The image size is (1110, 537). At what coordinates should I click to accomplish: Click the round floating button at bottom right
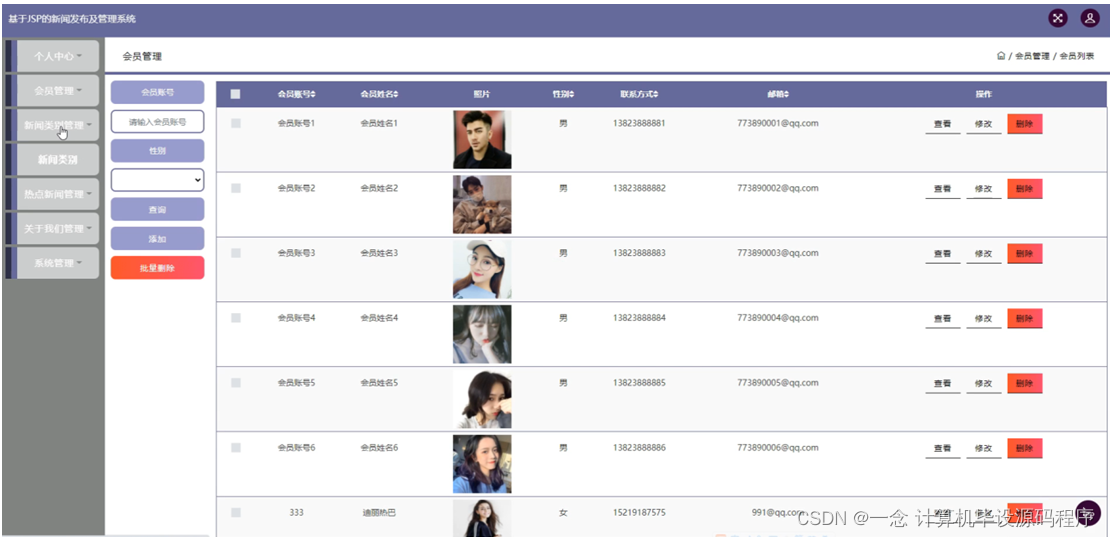click(1088, 513)
